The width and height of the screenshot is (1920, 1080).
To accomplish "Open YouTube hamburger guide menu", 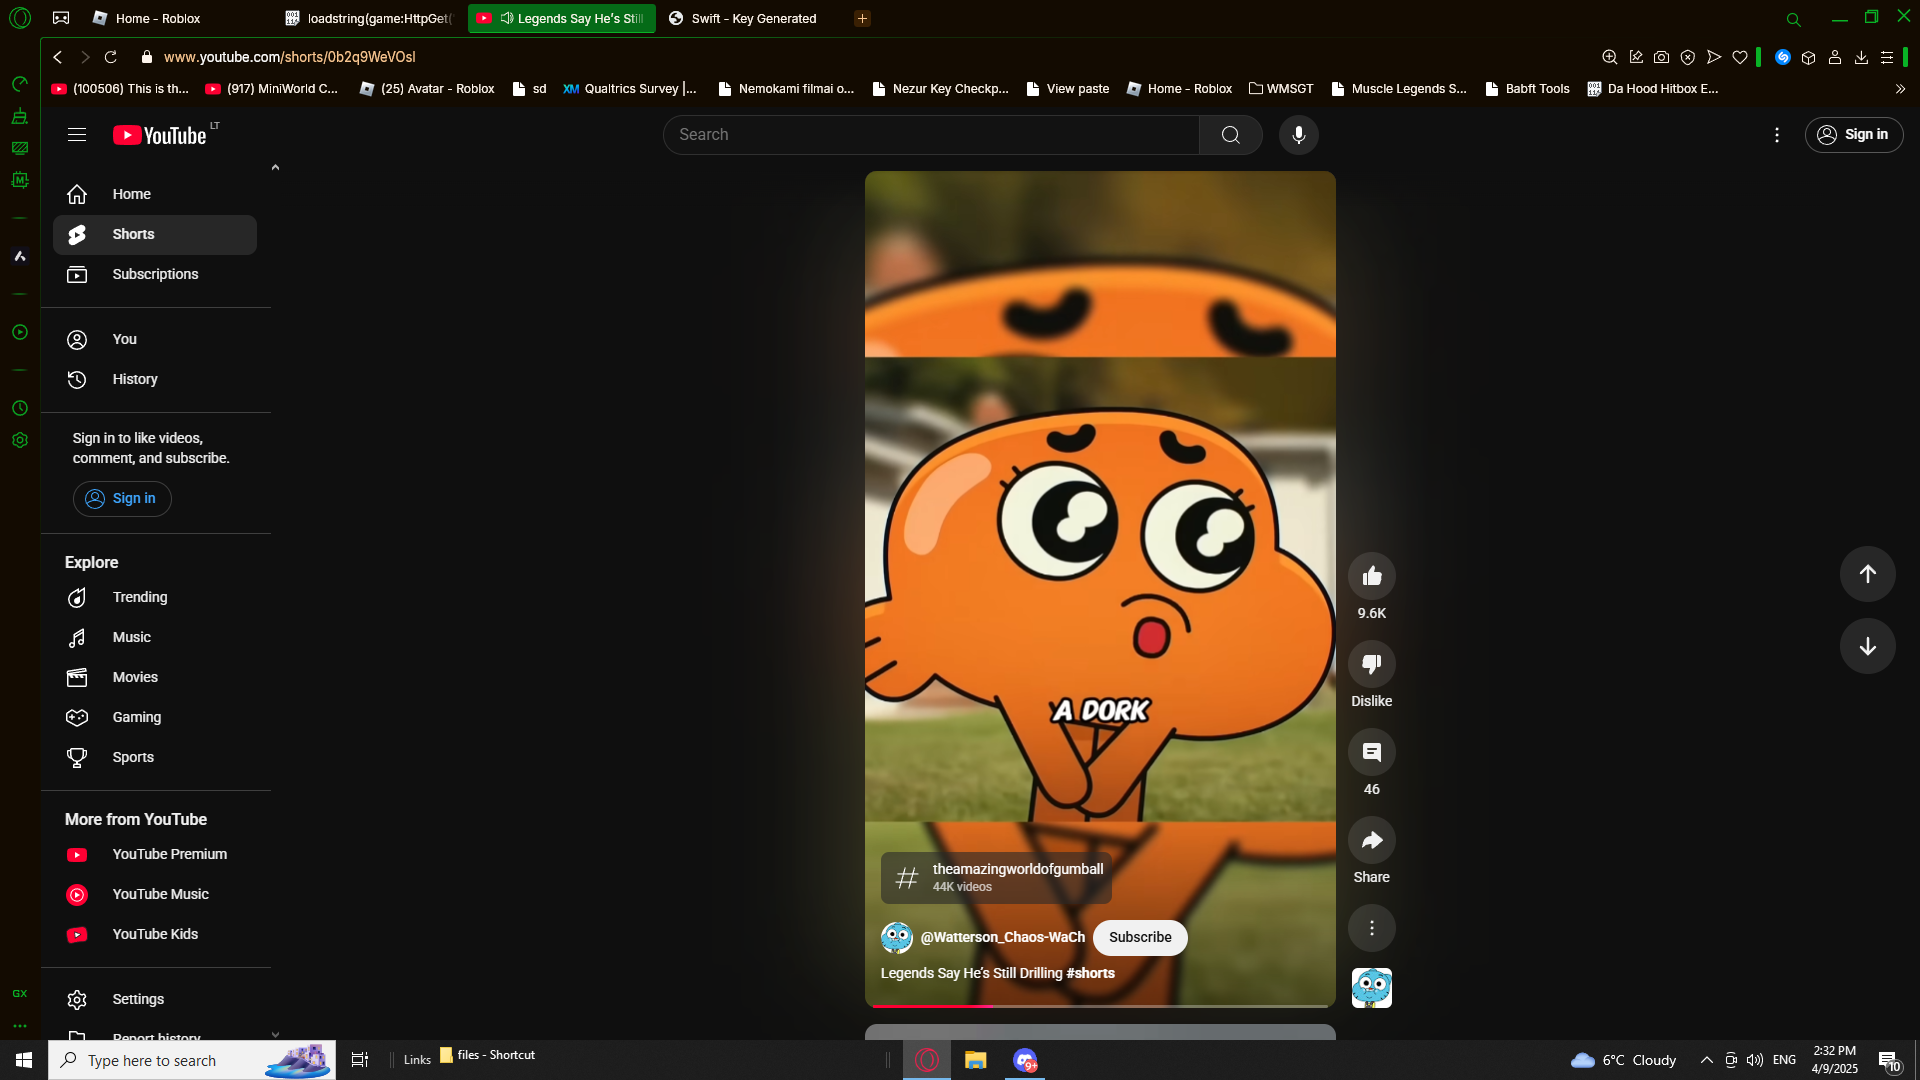I will (x=77, y=135).
